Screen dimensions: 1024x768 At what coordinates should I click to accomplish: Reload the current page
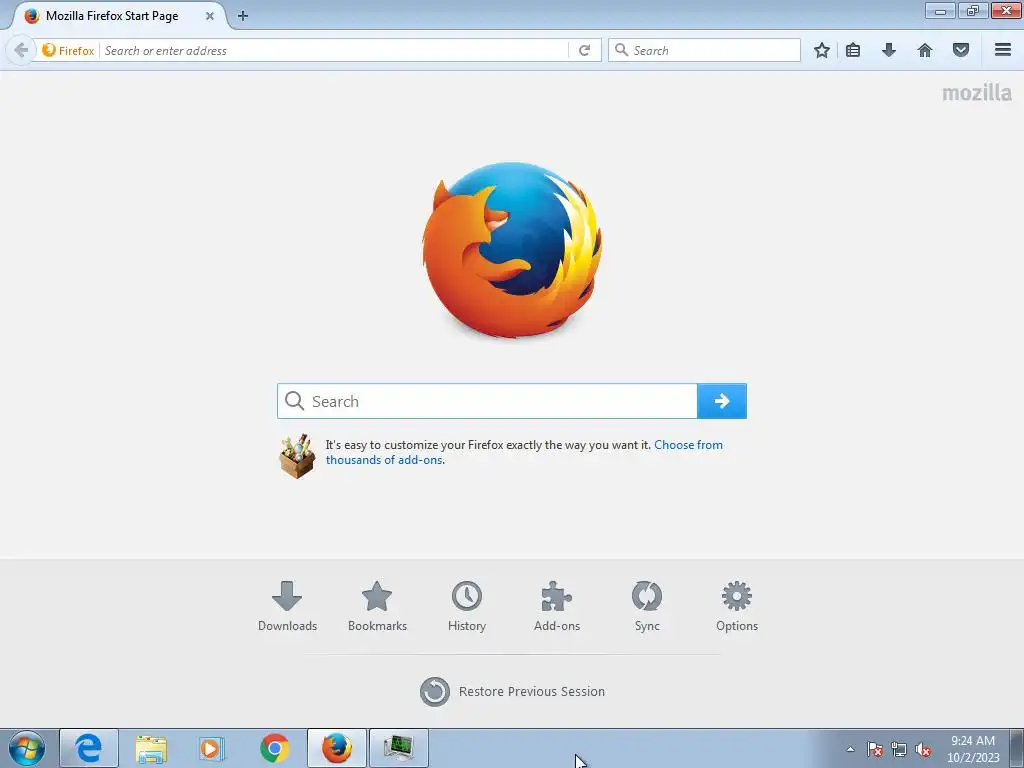[584, 50]
